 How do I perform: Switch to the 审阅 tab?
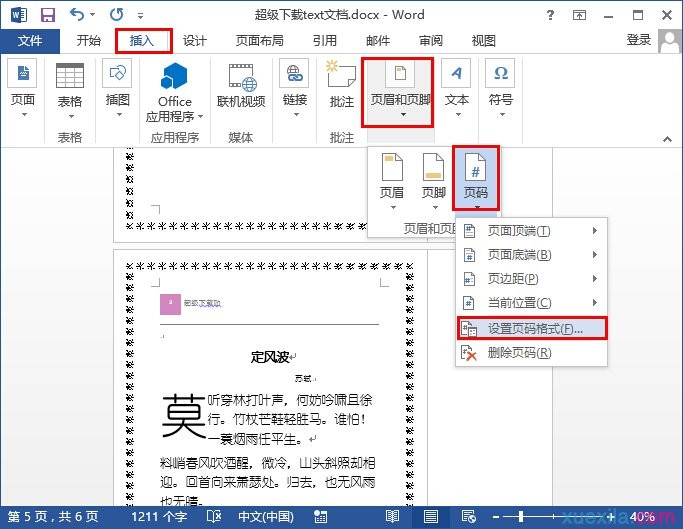pos(431,41)
